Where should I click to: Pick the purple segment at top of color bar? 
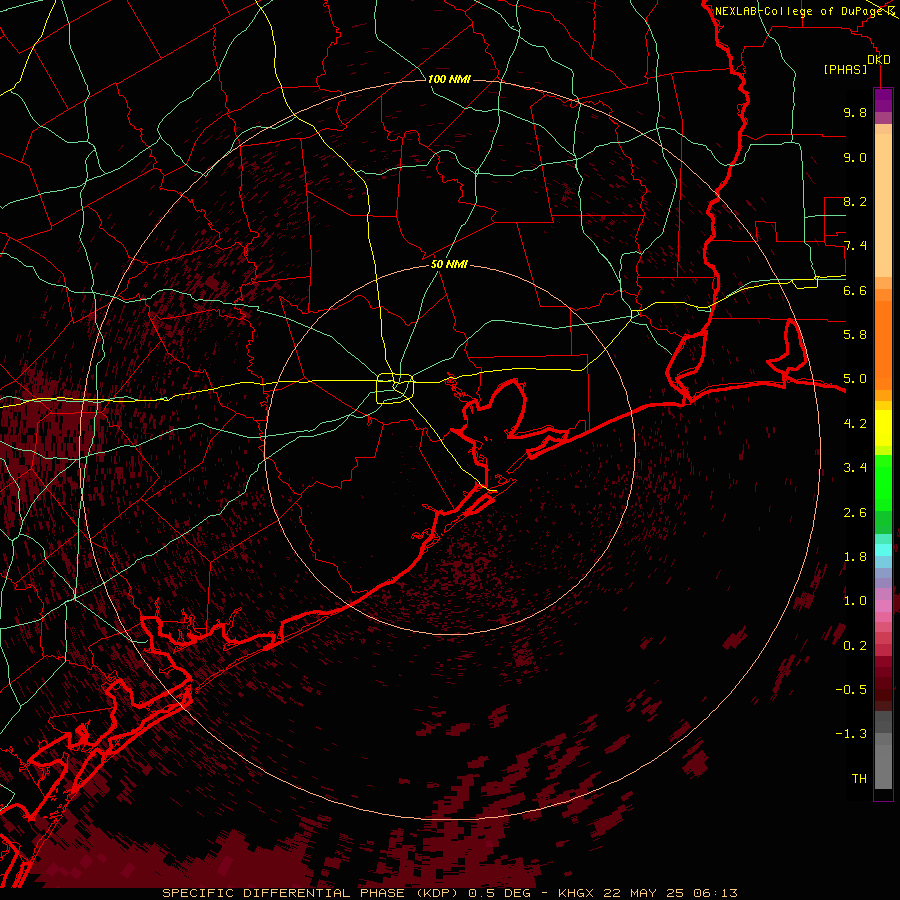point(883,100)
